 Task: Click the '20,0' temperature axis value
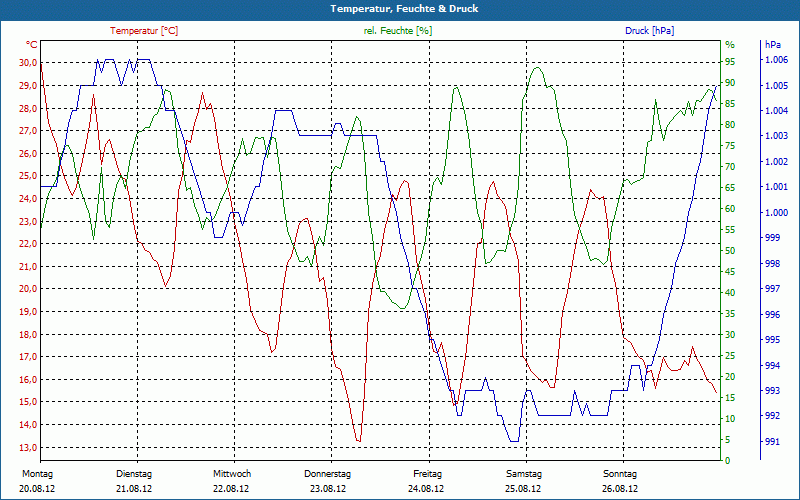point(29,289)
